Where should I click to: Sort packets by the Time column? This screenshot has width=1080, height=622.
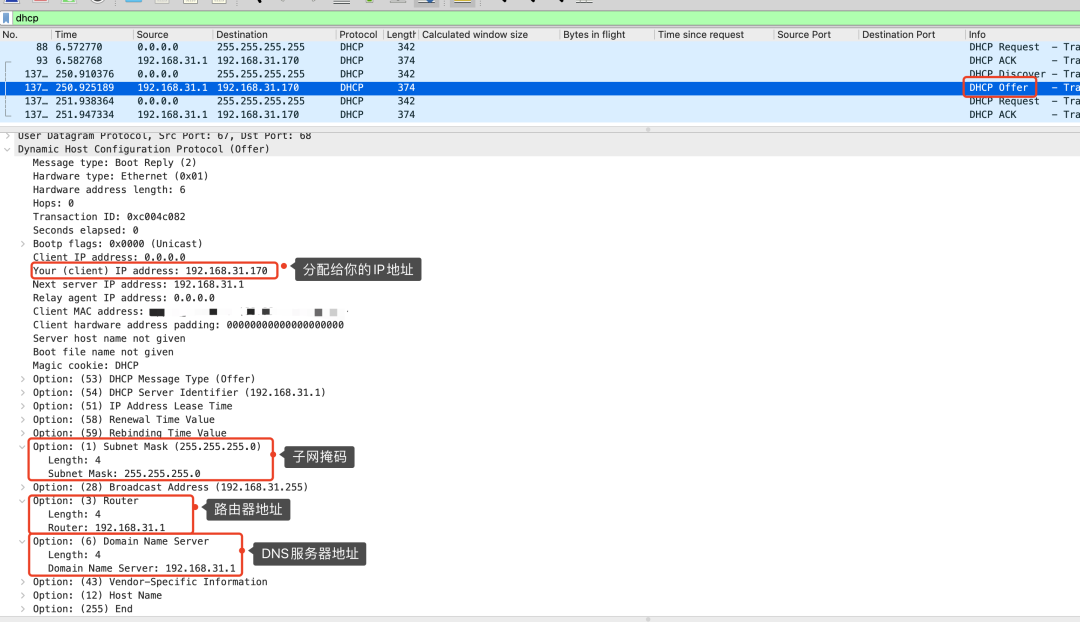point(92,34)
